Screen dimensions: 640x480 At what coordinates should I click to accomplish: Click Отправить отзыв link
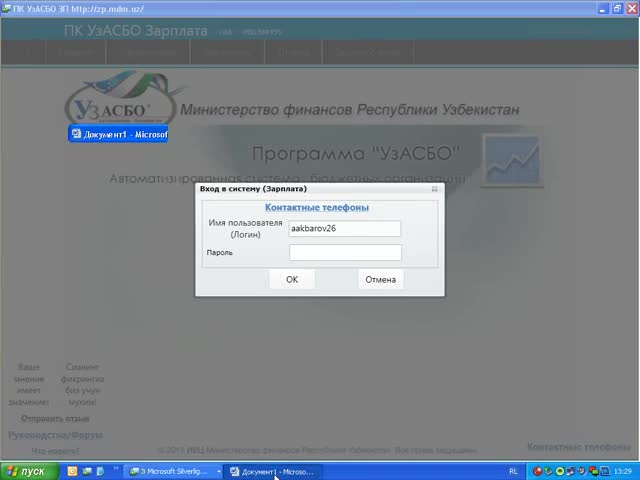55,418
